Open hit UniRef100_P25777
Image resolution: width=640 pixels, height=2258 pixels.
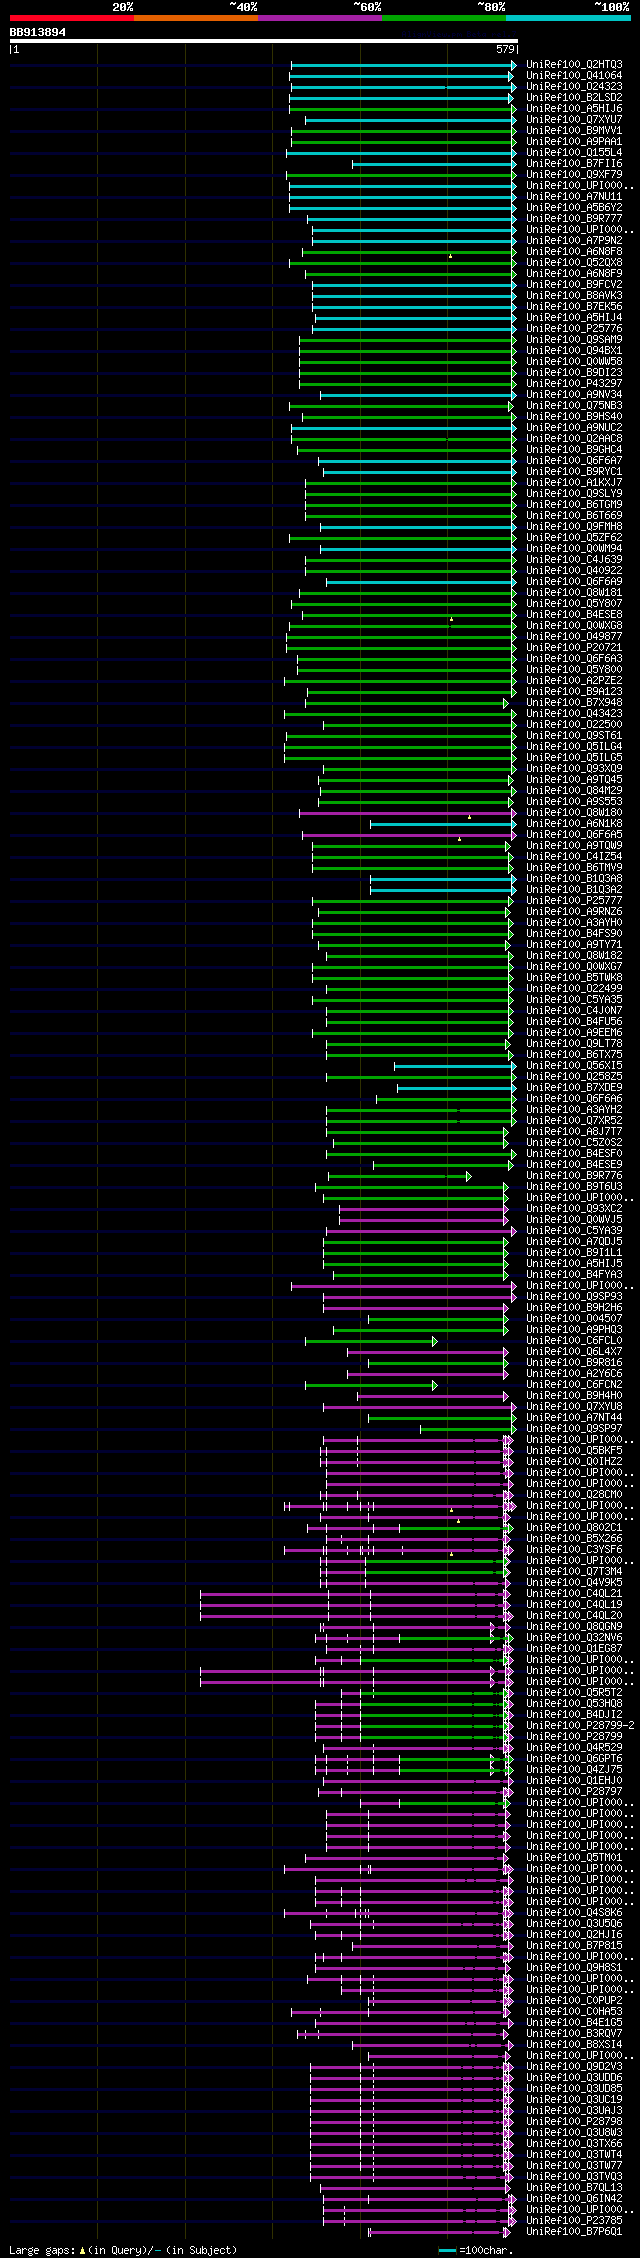click(574, 900)
